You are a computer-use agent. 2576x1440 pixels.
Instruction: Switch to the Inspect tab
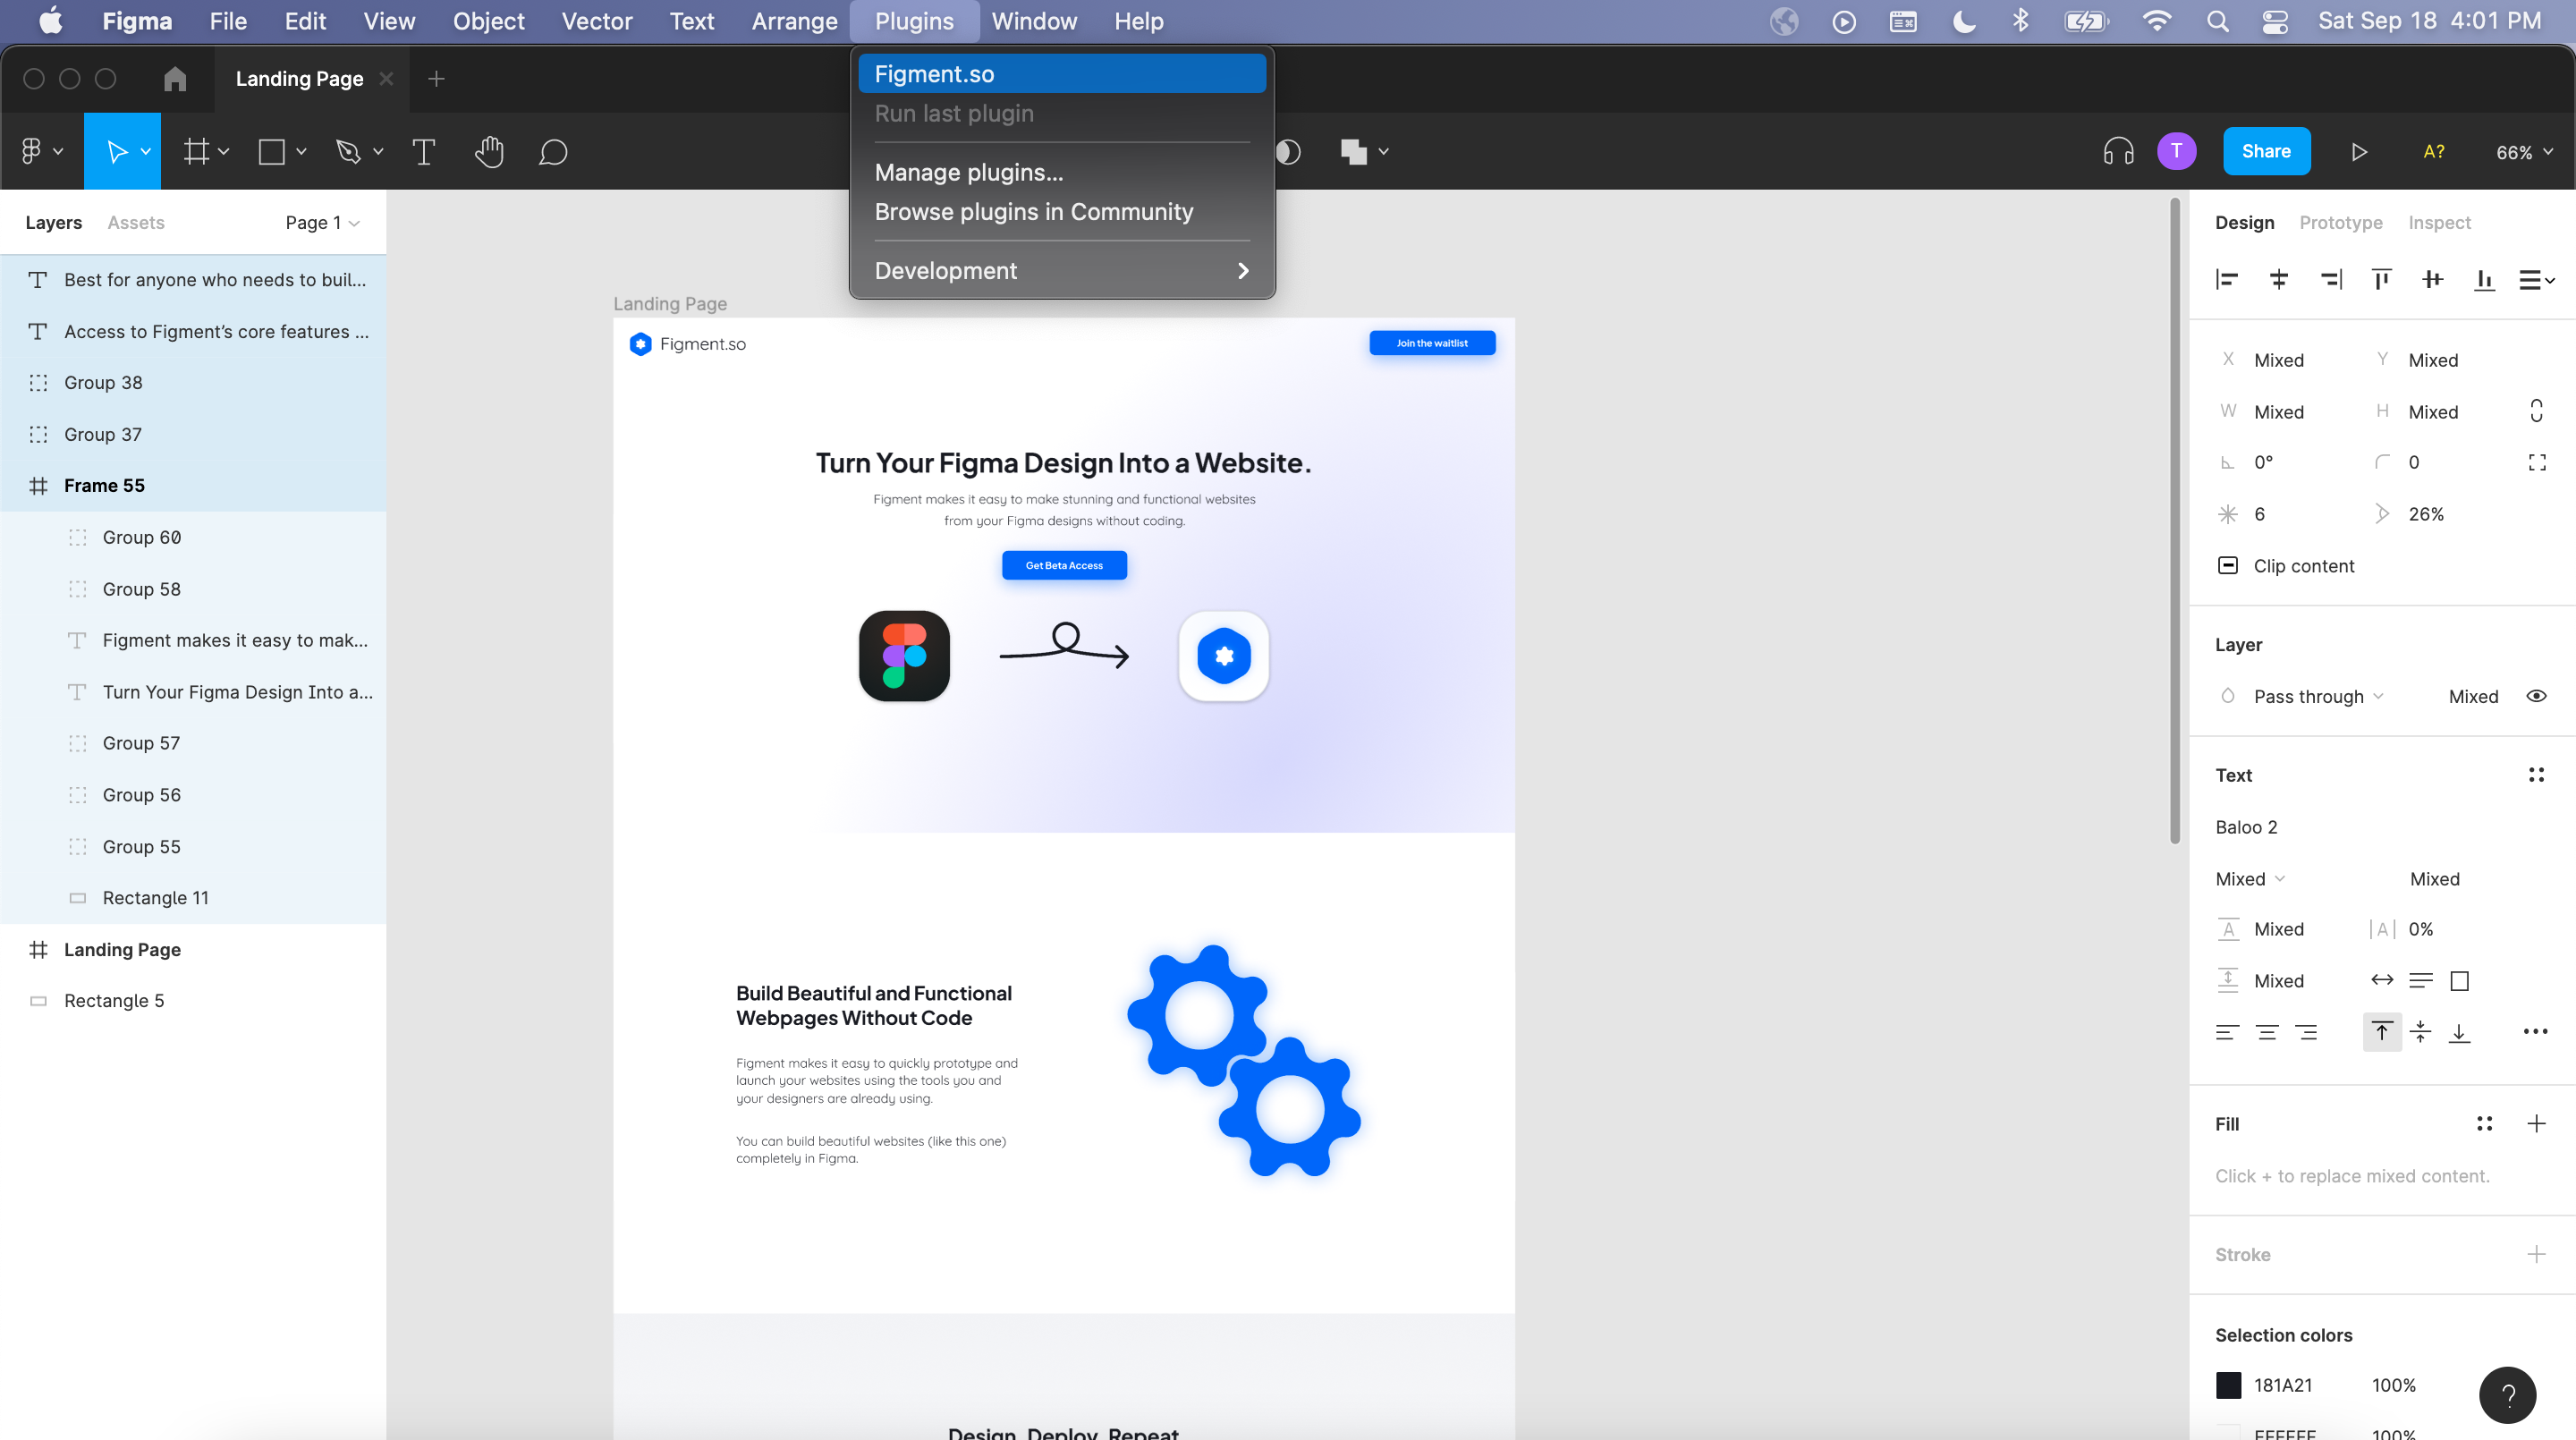click(2439, 222)
